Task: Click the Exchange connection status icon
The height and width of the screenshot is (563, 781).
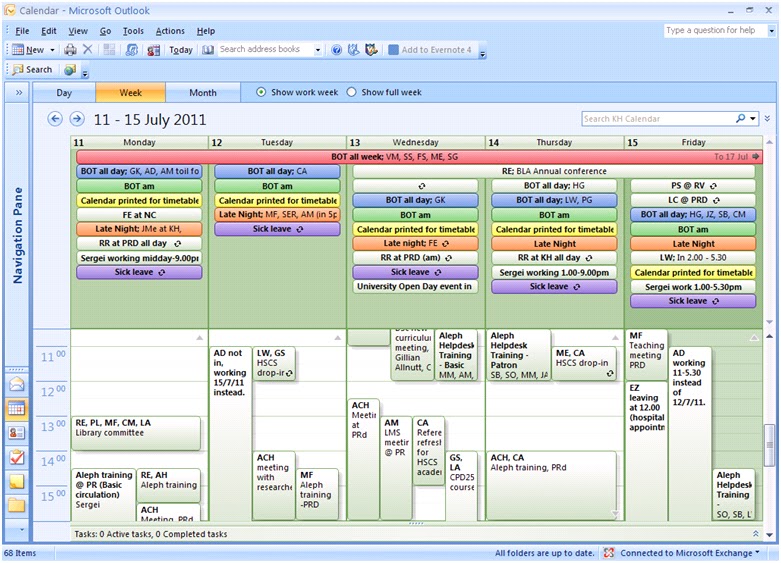Action: [609, 553]
